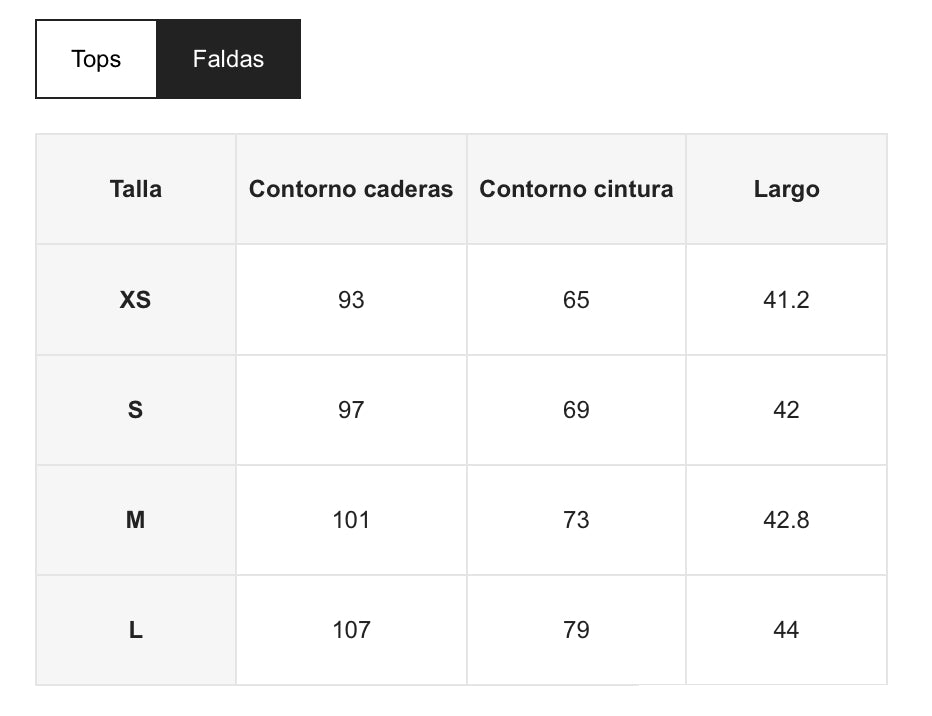This screenshot has height=716, width=932.
Task: Click the Contorno caderas column header
Action: coord(351,189)
